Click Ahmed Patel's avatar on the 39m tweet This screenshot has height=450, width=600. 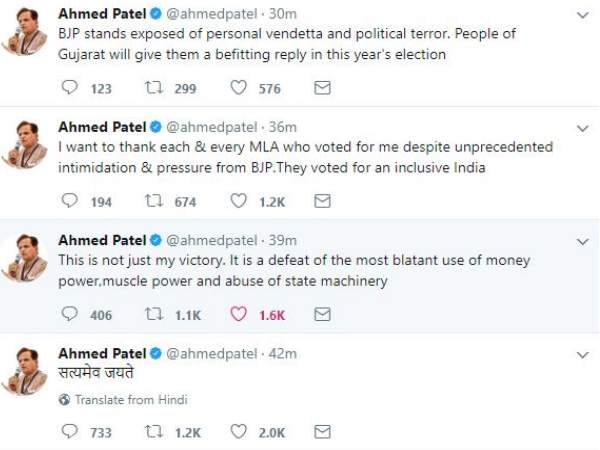(28, 258)
